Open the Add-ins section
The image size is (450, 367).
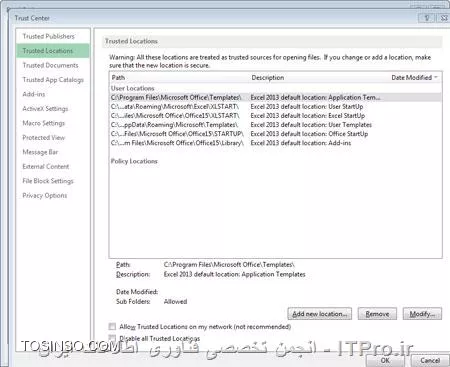(34, 94)
